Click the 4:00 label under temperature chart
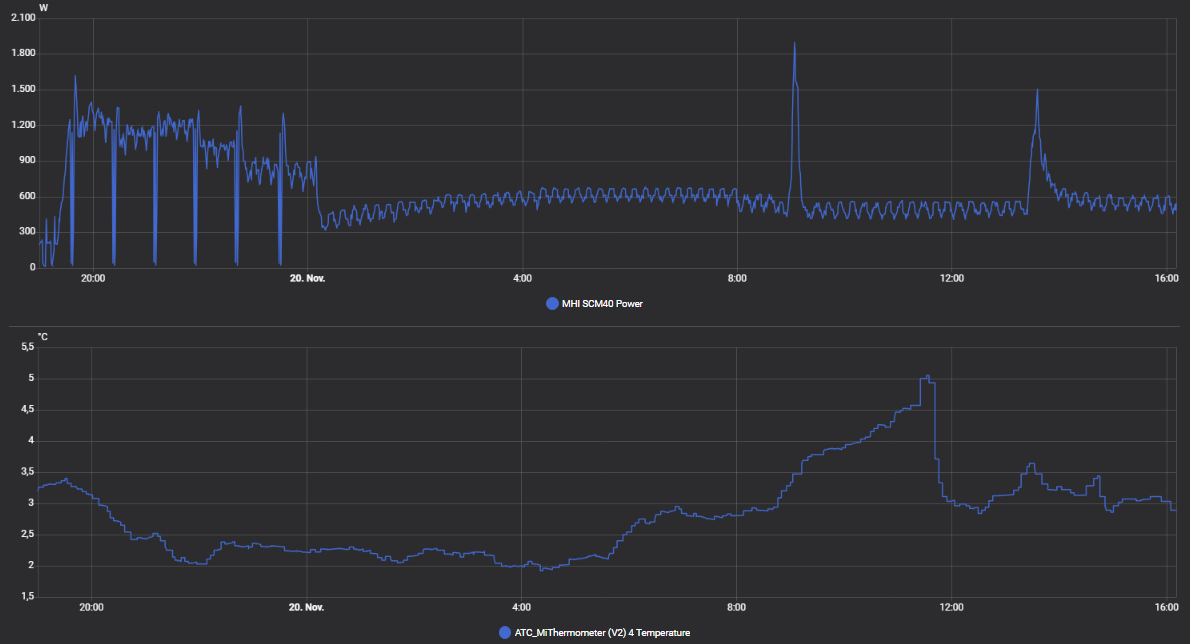Viewport: 1190px width, 644px height. pos(521,607)
